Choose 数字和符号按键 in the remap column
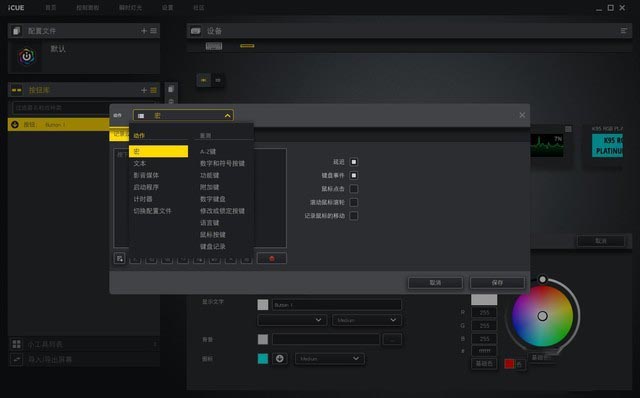Screen dimensions: 640x398 222,163
